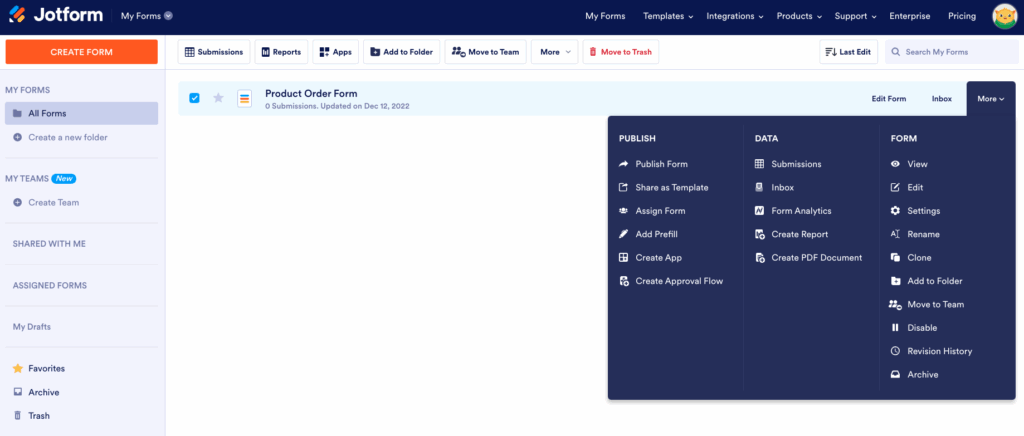Click the Clone form icon
The width and height of the screenshot is (1024, 436).
tap(895, 258)
